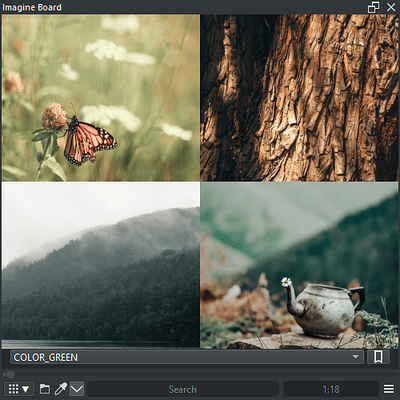The image size is (400, 400).
Task: Select the tree bark texture image
Action: pos(299,98)
